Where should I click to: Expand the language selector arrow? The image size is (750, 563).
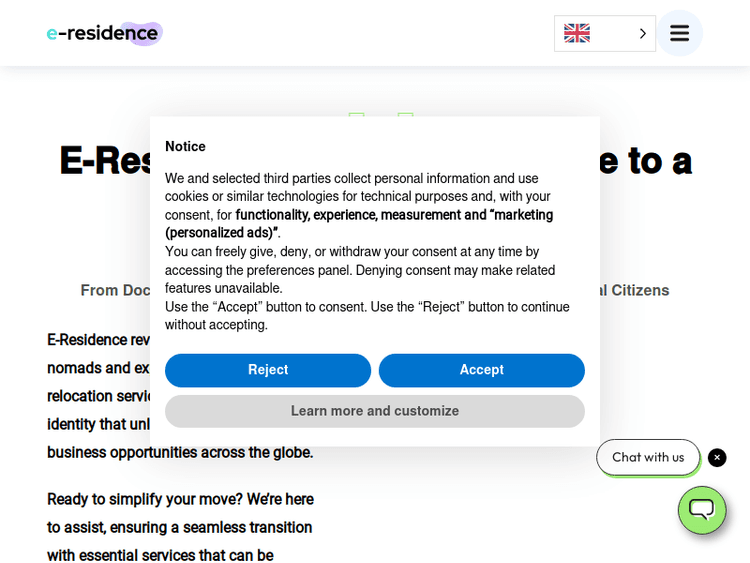click(x=642, y=33)
